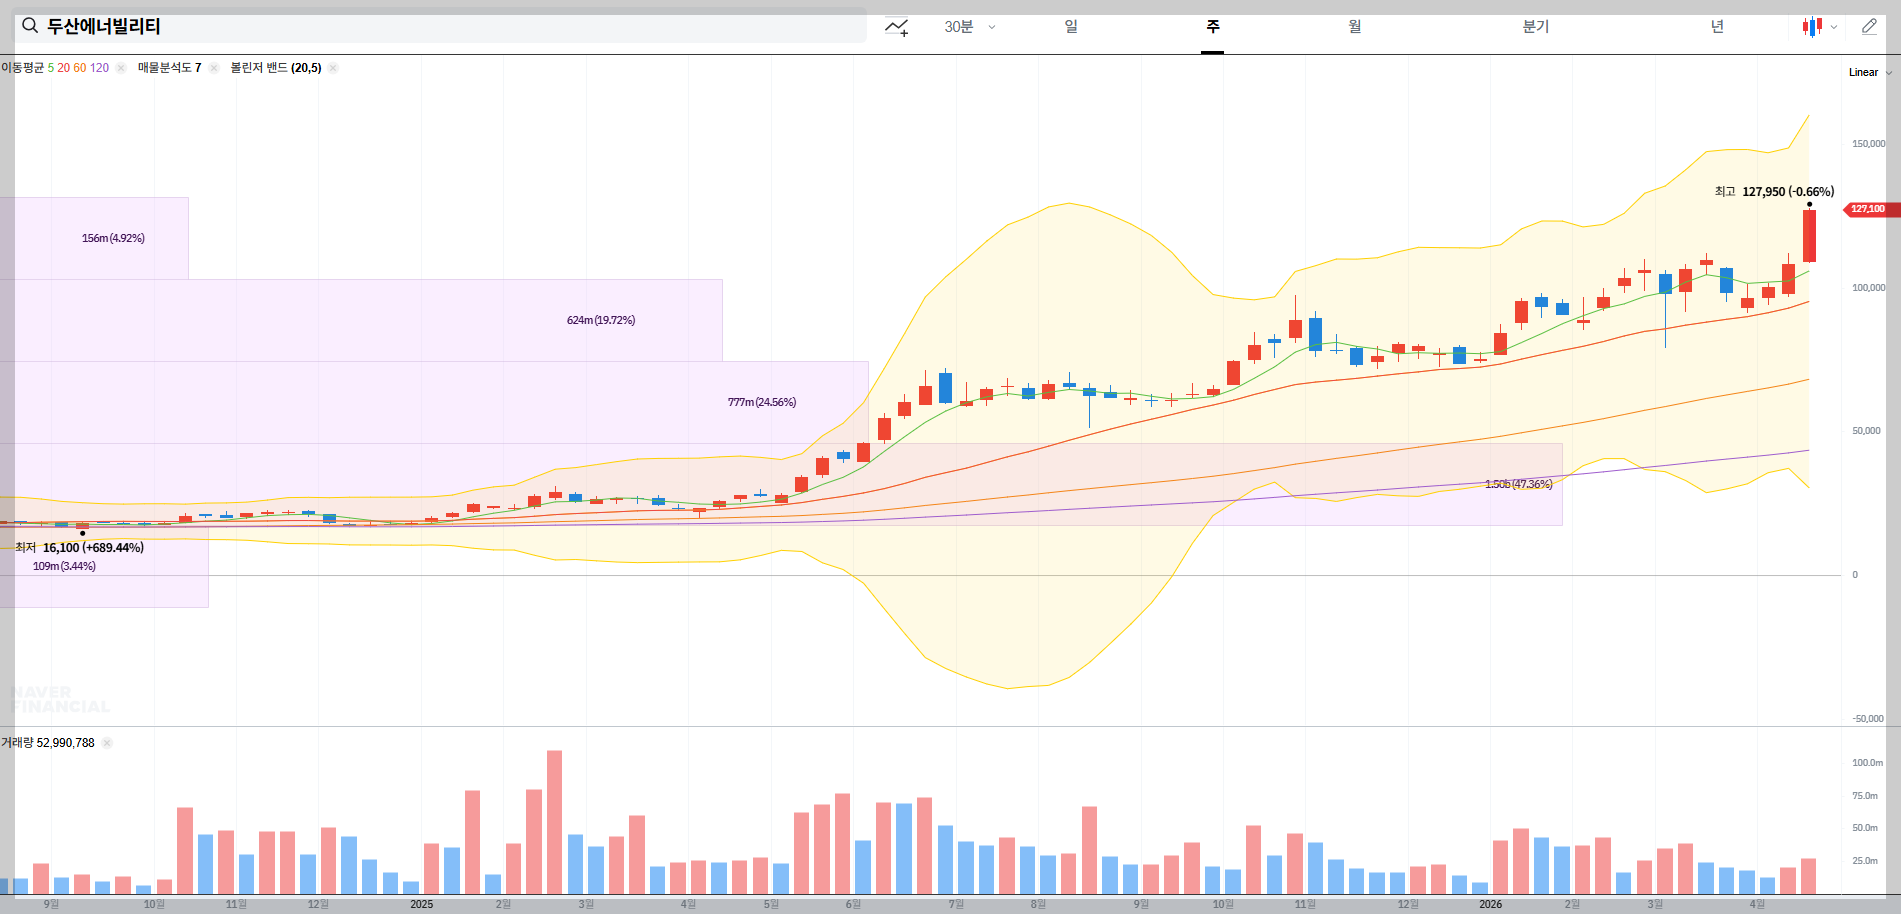Switch to the 일 daily tab

point(1071,27)
